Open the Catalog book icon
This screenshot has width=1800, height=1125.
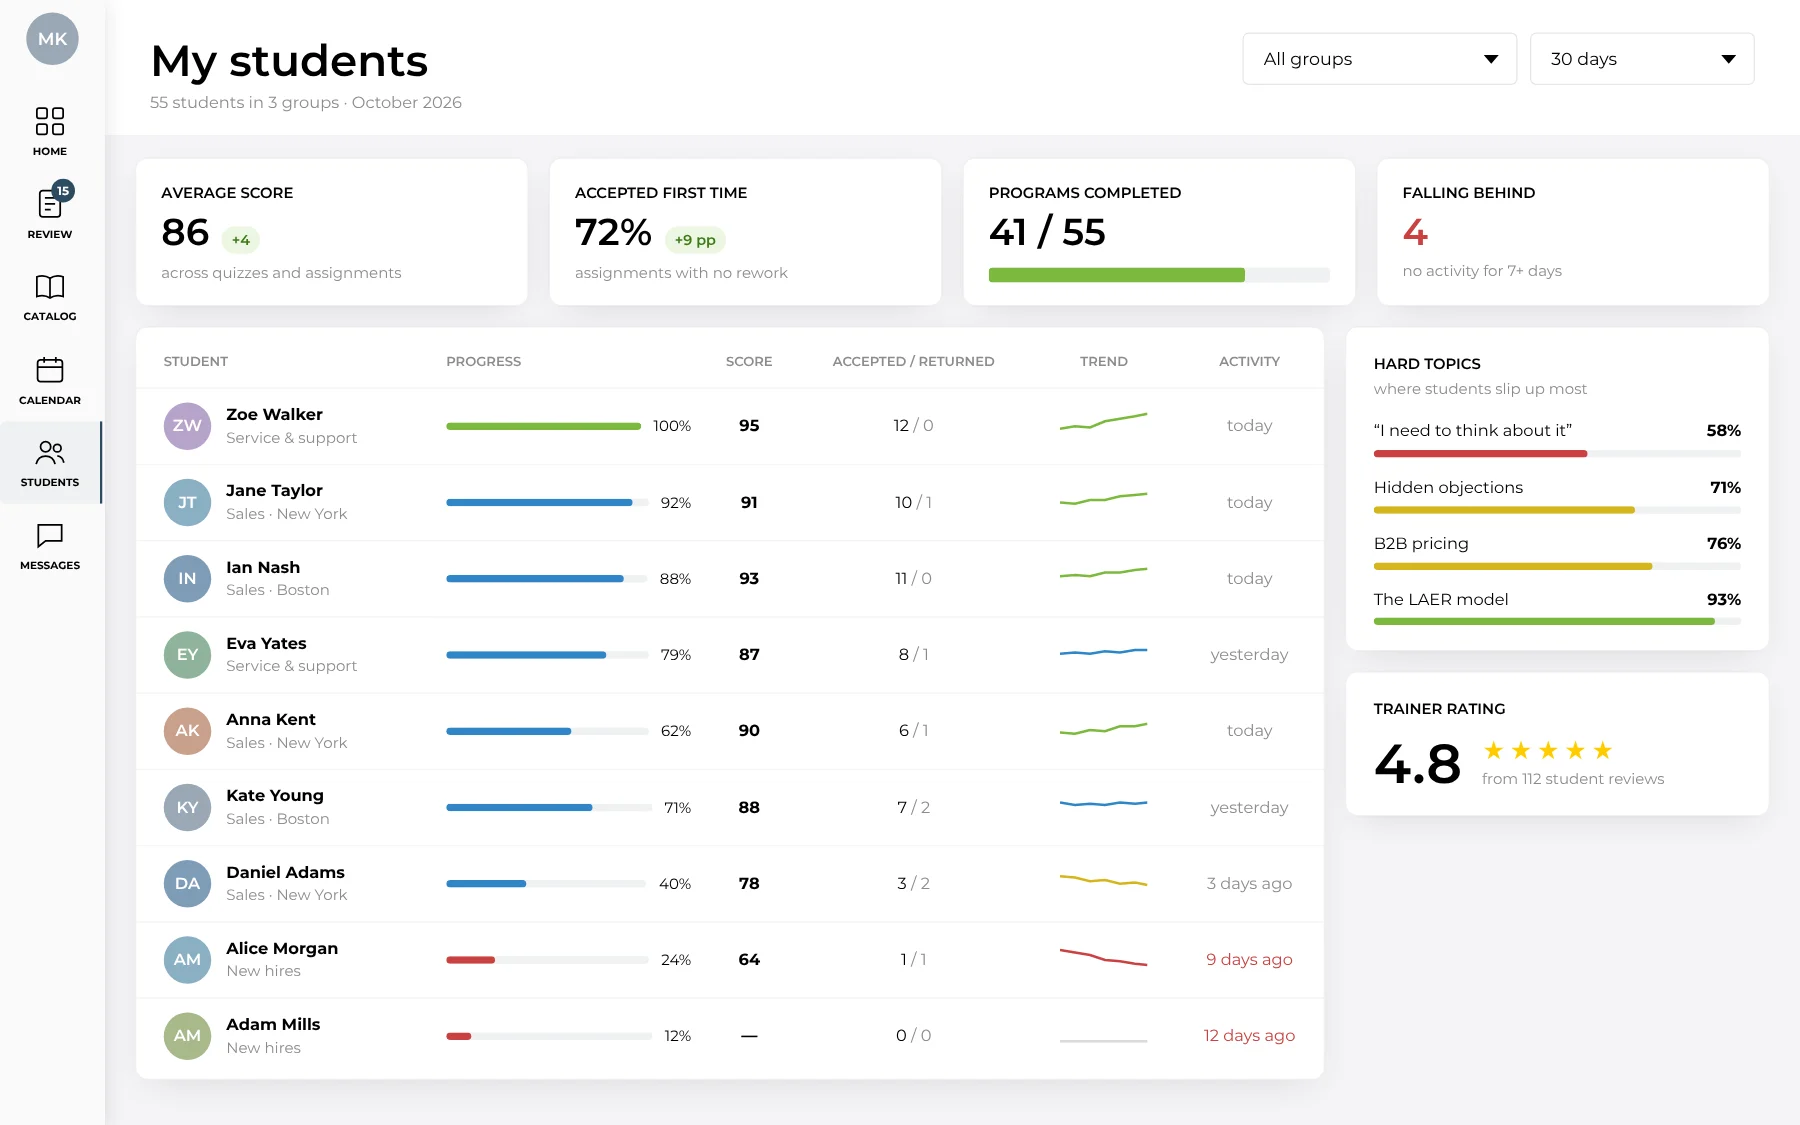pos(50,287)
